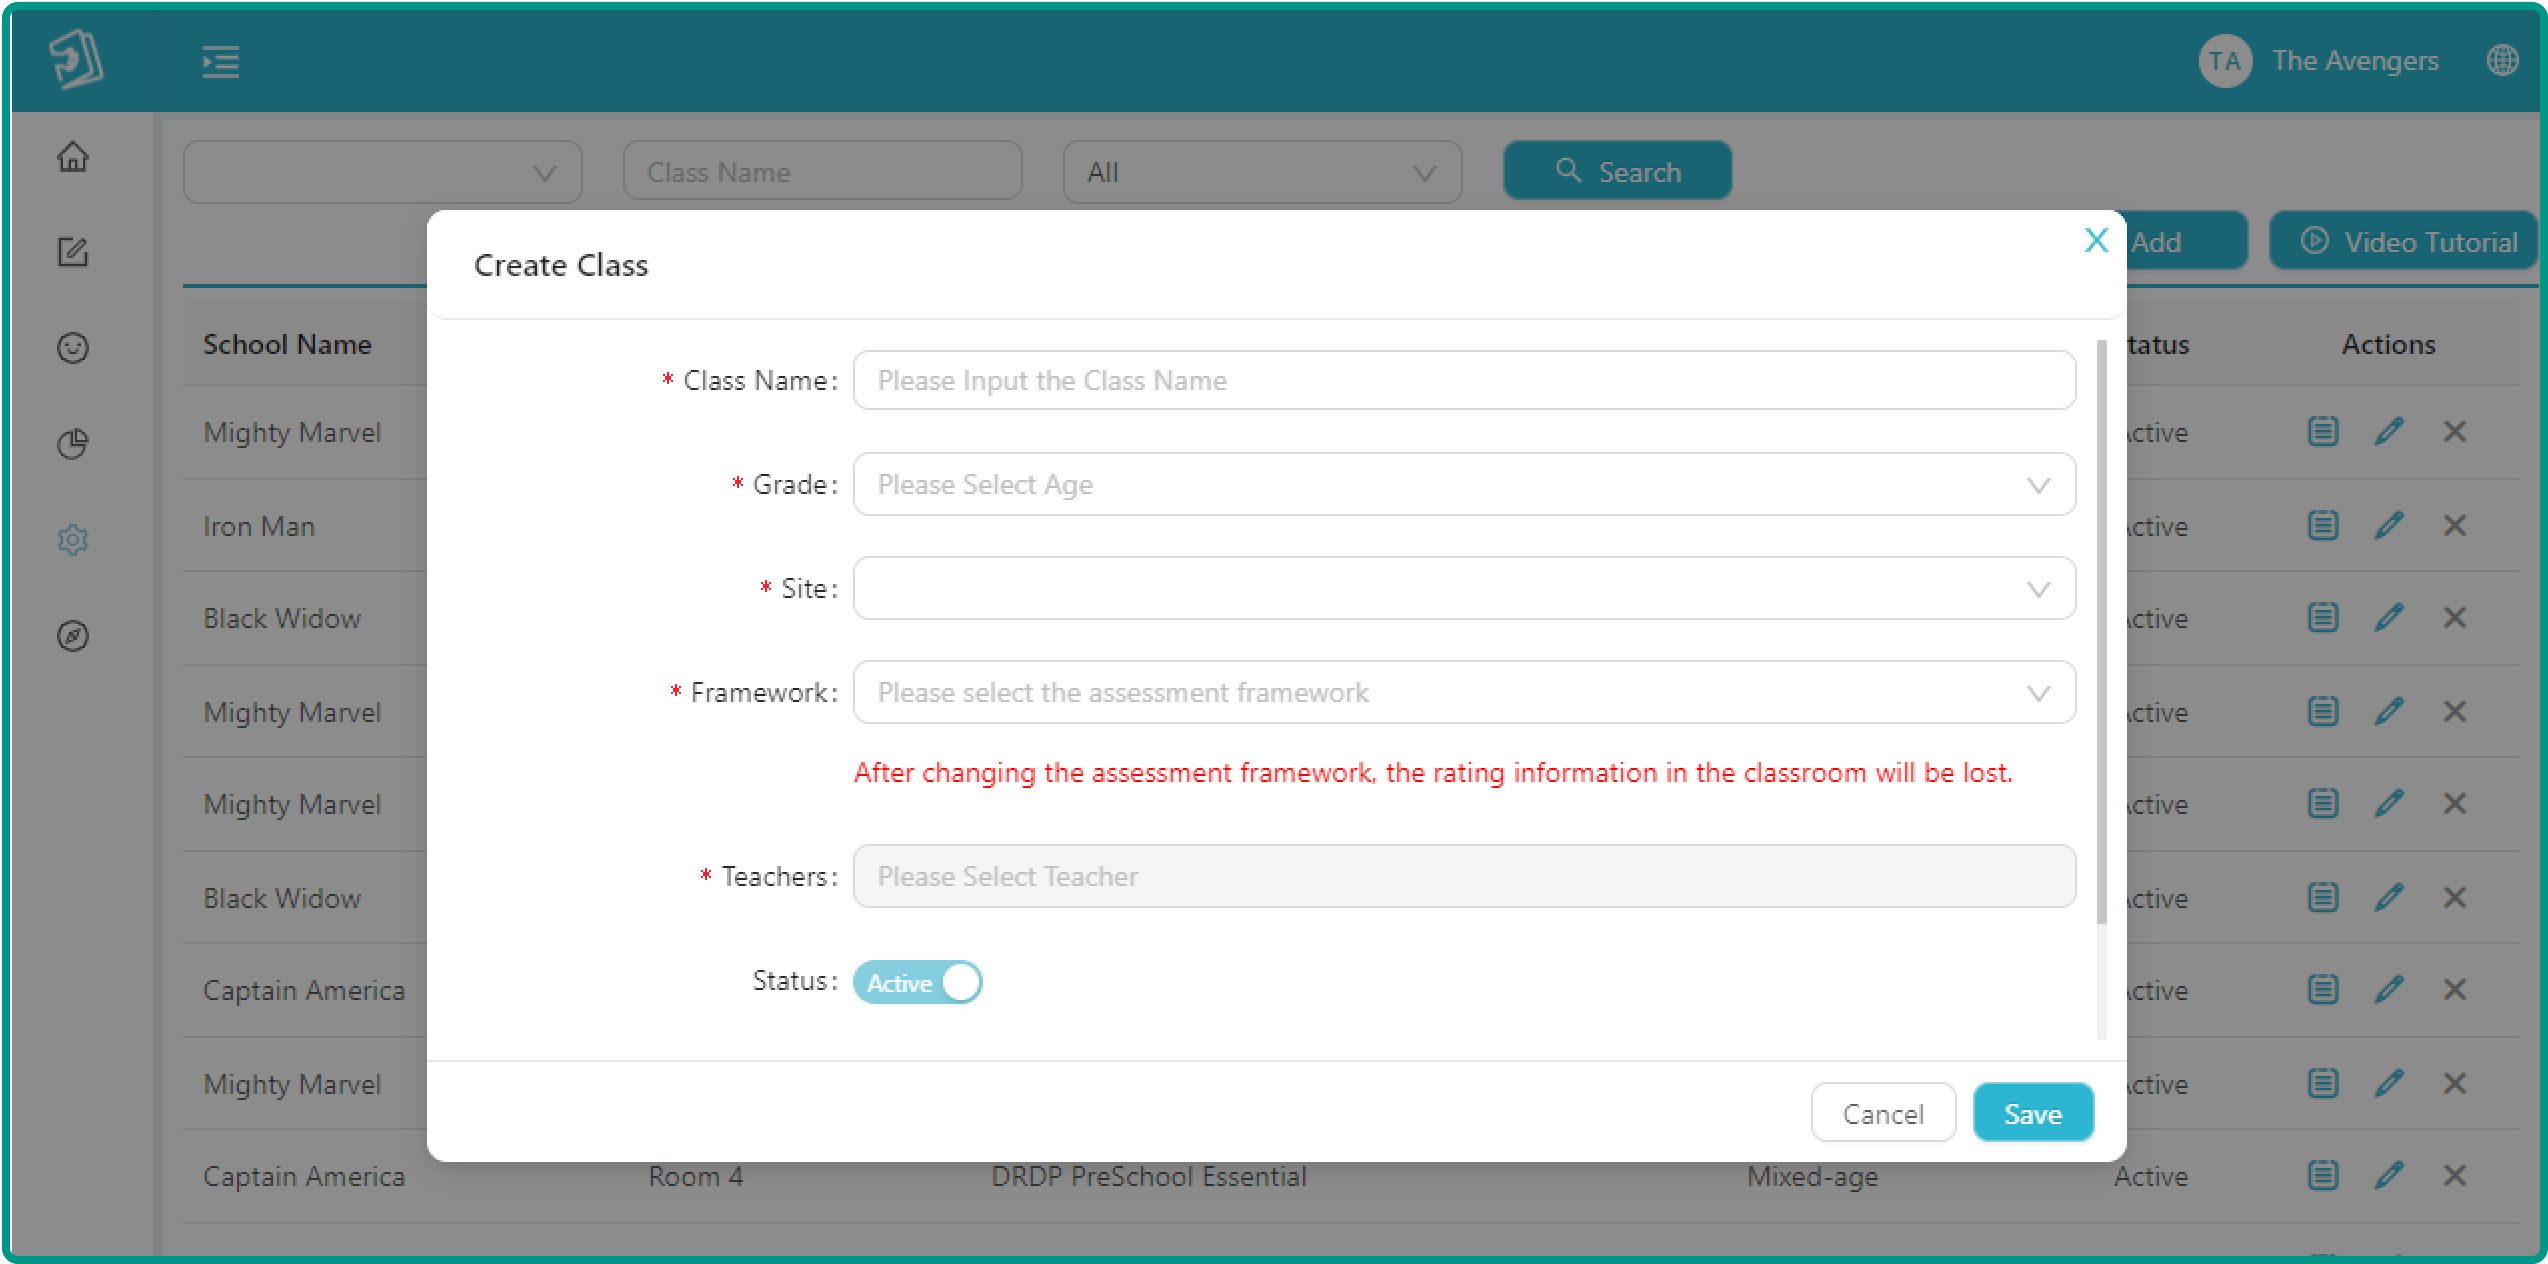
Task: Click the Mixed-age cell
Action: point(1812,1177)
